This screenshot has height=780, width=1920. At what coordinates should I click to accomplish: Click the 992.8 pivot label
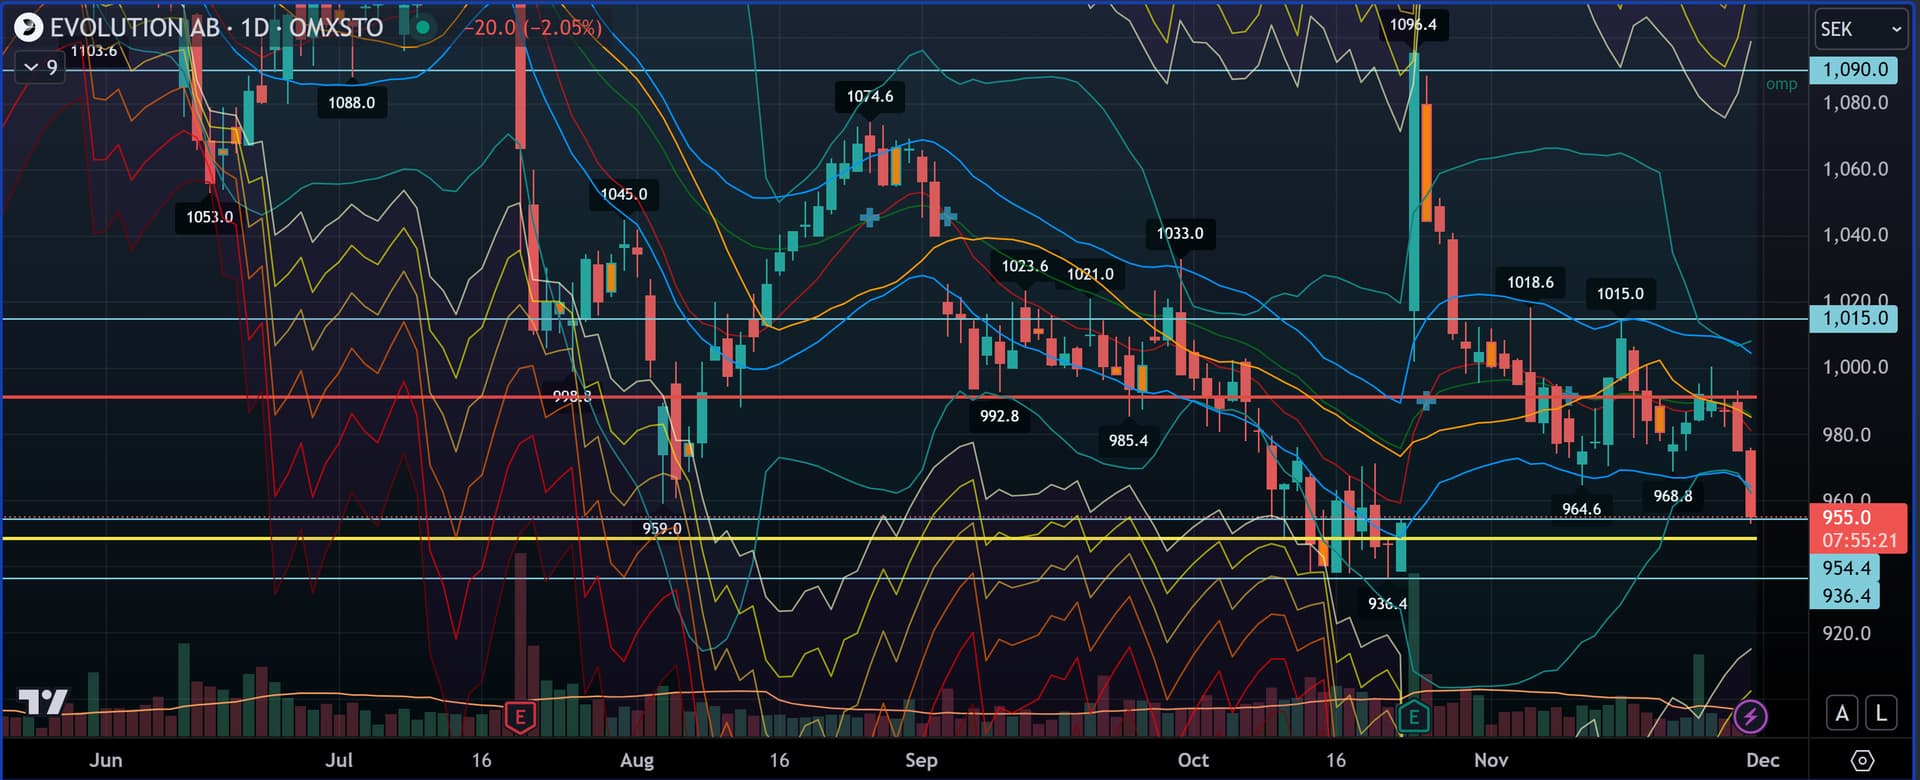pos(999,416)
